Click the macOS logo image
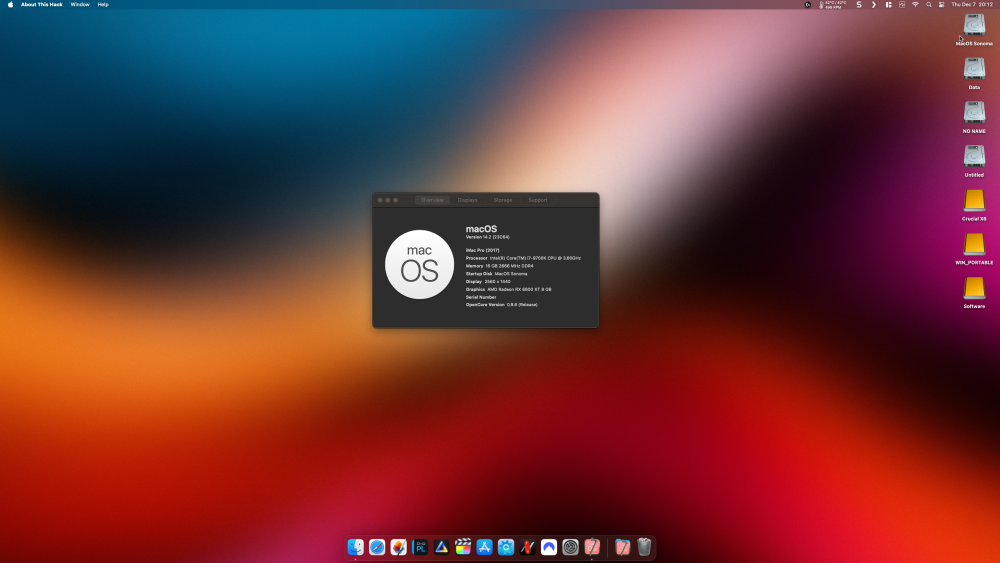 [420, 265]
